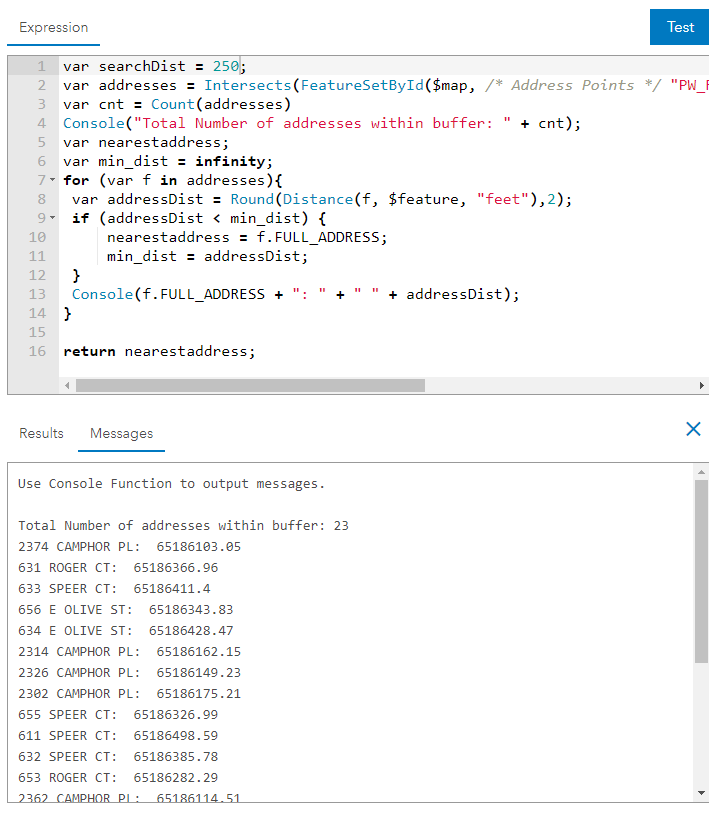Click the message row "656 E OLIVE ST"

coord(125,610)
